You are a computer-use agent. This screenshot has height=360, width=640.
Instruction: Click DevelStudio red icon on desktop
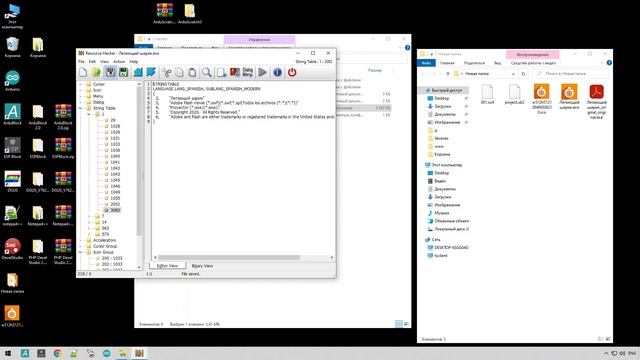tap(12, 249)
